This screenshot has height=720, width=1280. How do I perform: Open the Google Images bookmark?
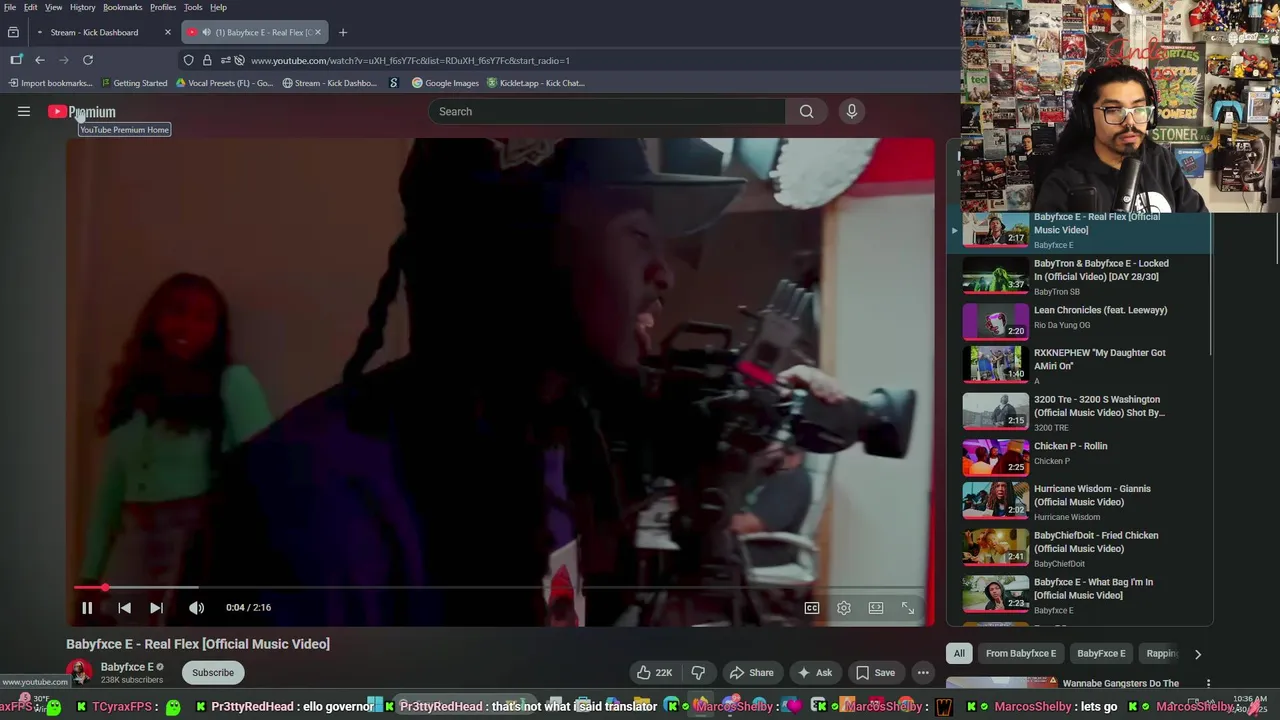tap(446, 83)
